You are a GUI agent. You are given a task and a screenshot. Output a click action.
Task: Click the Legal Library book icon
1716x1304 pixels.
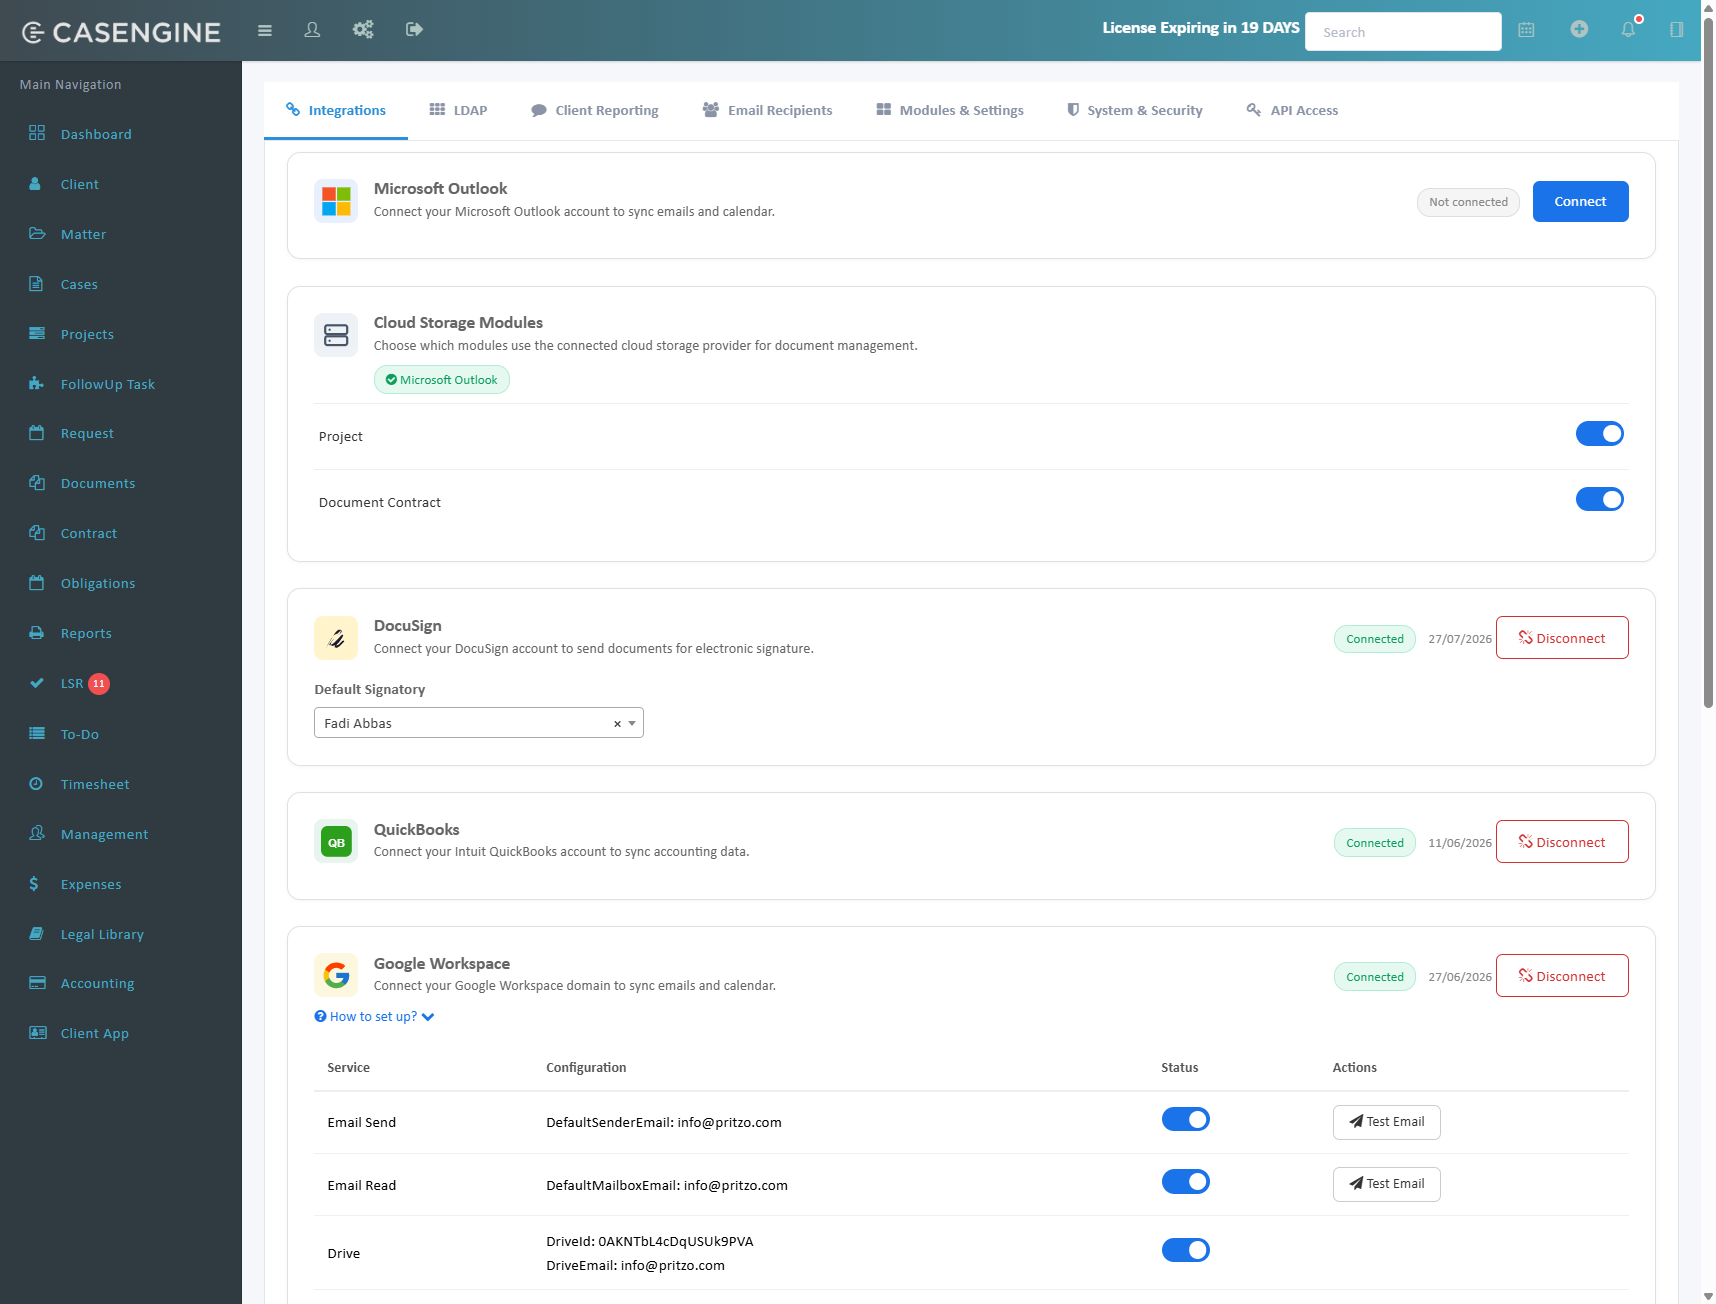[37, 933]
